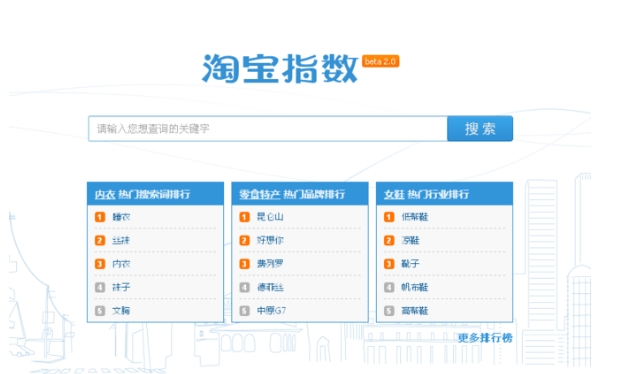The image size is (625, 374).
Task: Click the 搜索 search button
Action: 480,129
